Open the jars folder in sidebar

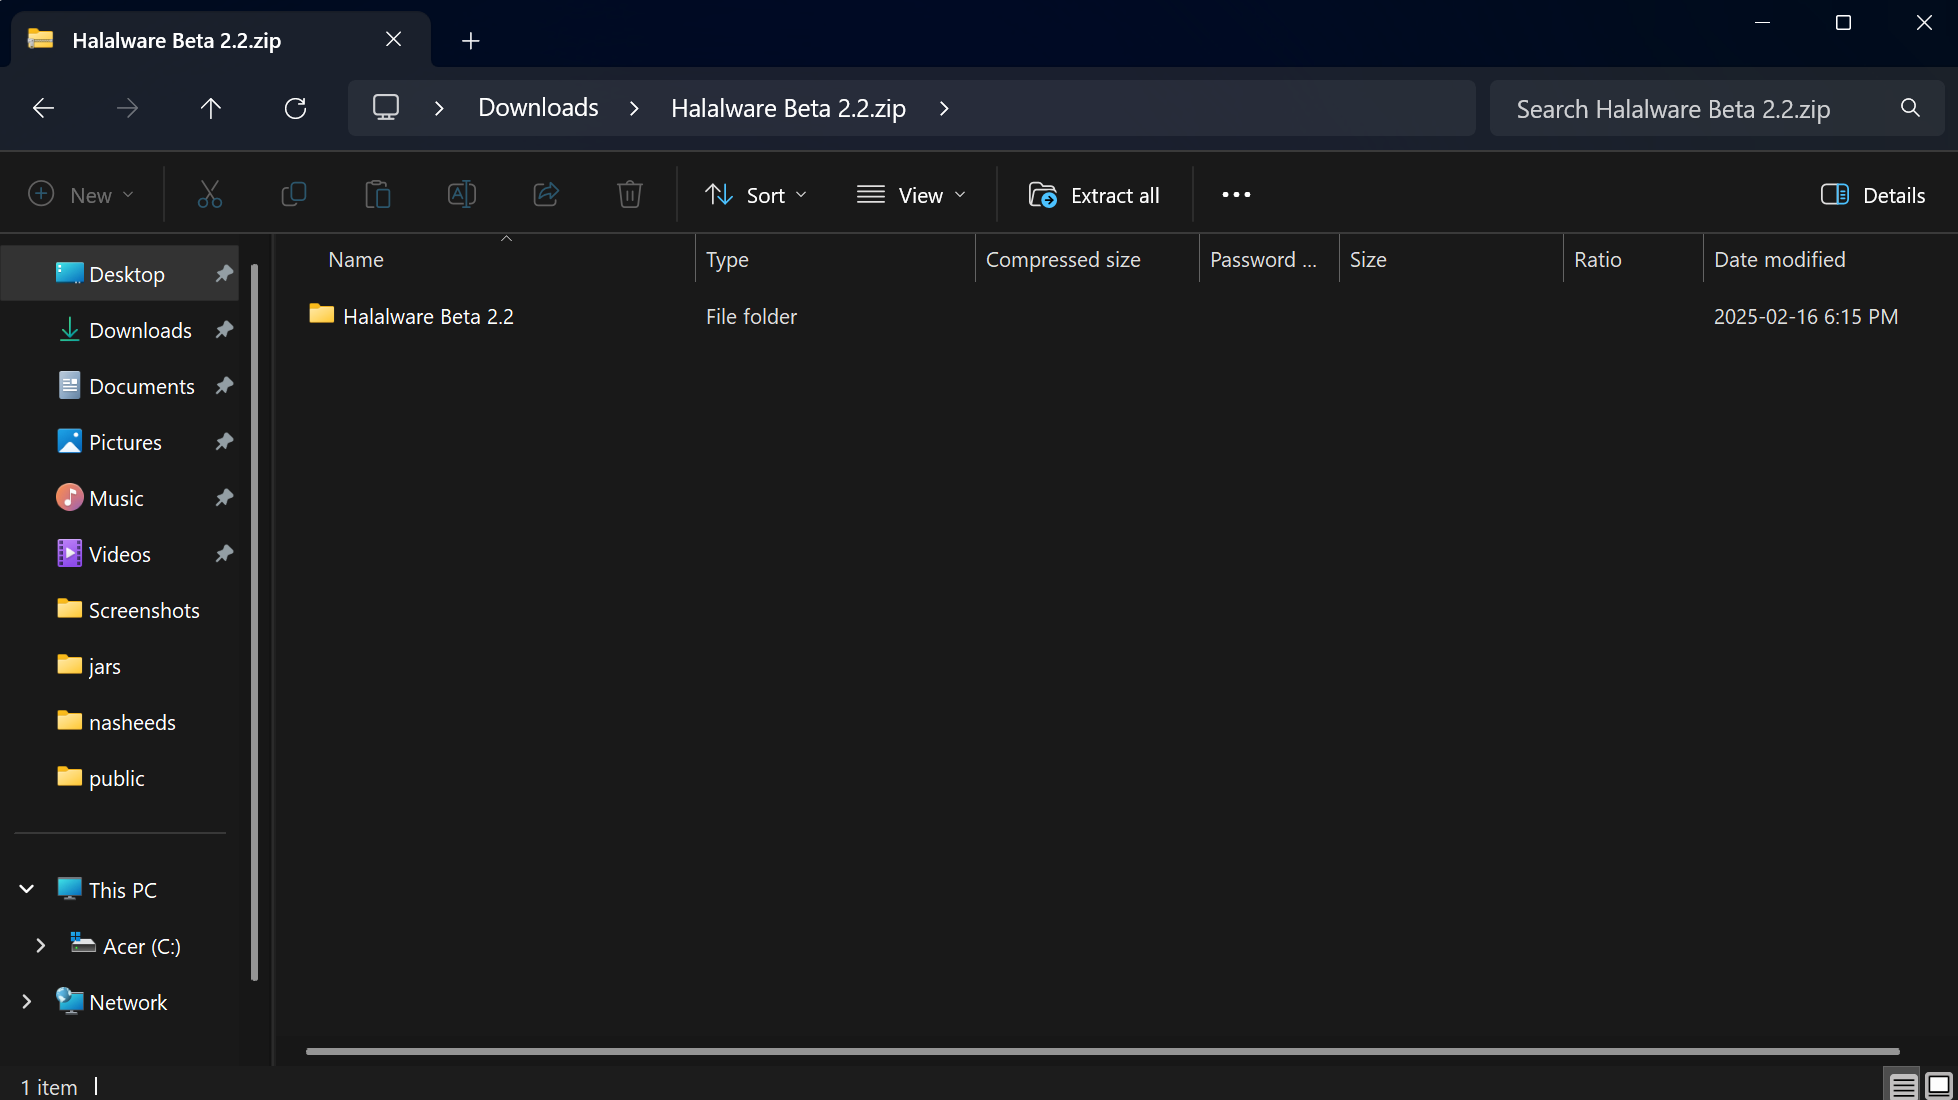point(120,666)
